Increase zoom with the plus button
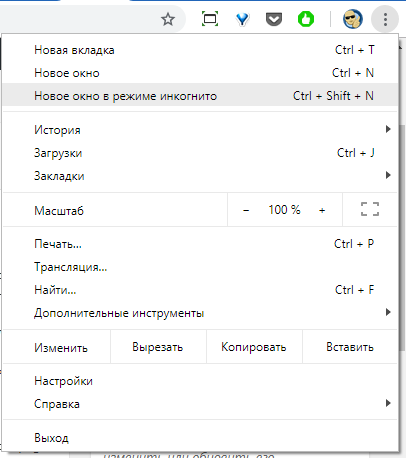Screen dimensions: 406x458 click(322, 210)
